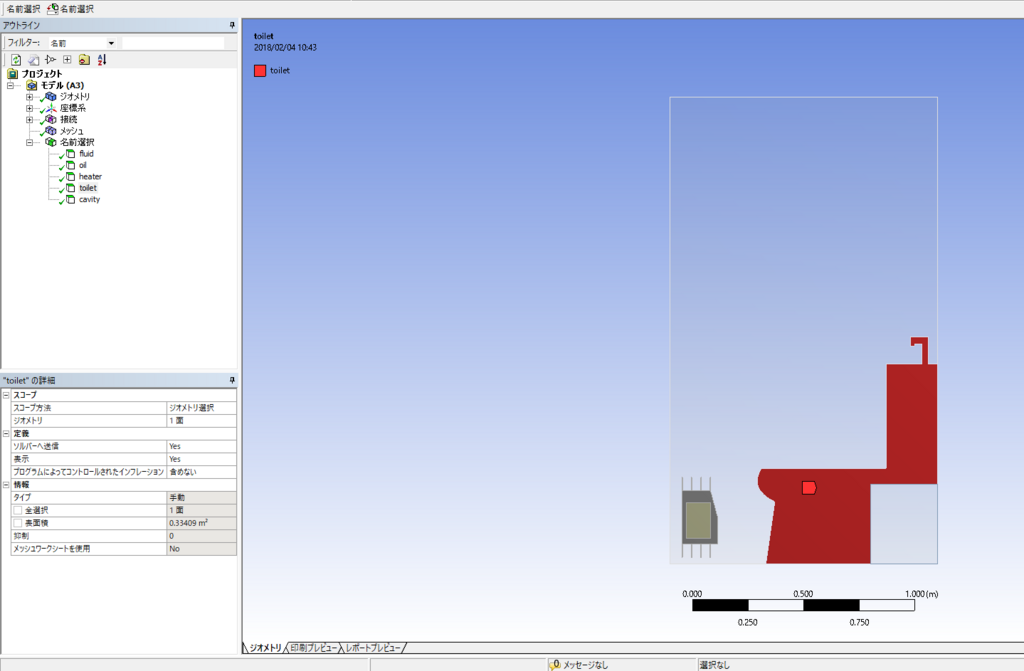Select the メッシュ tree node
This screenshot has height=671, width=1024.
click(x=71, y=131)
